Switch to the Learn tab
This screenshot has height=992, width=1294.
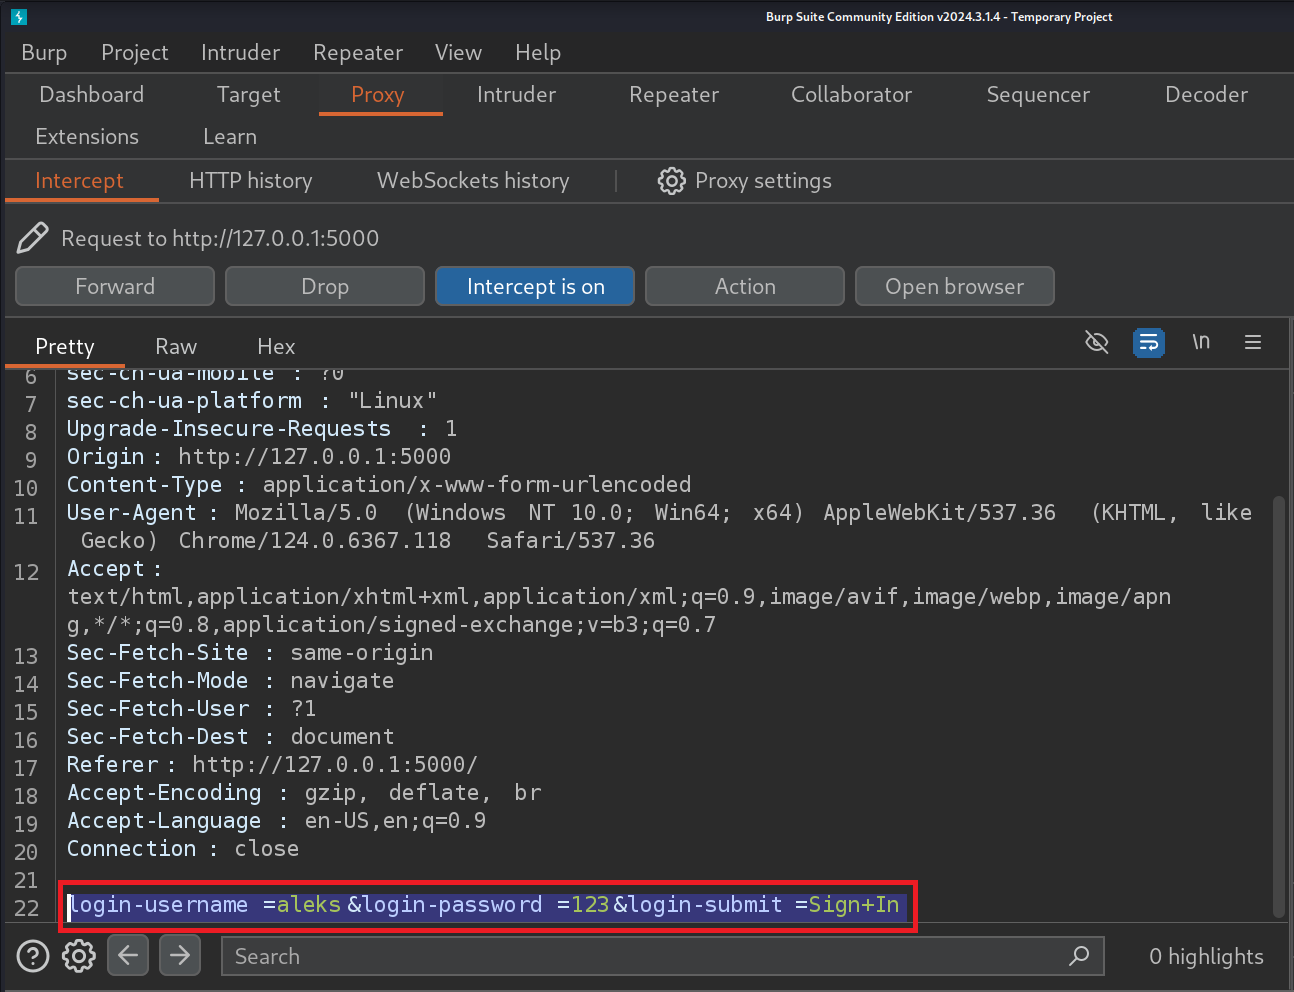[230, 136]
